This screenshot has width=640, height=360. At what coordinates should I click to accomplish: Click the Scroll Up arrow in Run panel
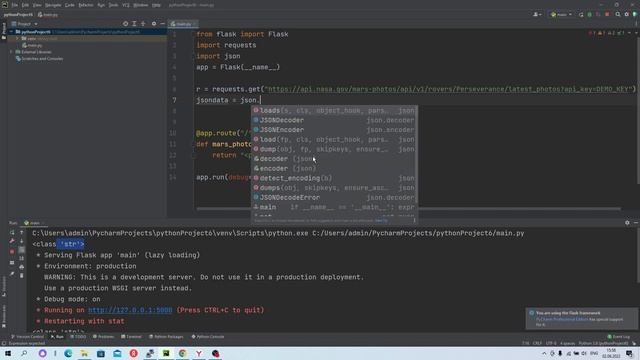[x=22, y=232]
